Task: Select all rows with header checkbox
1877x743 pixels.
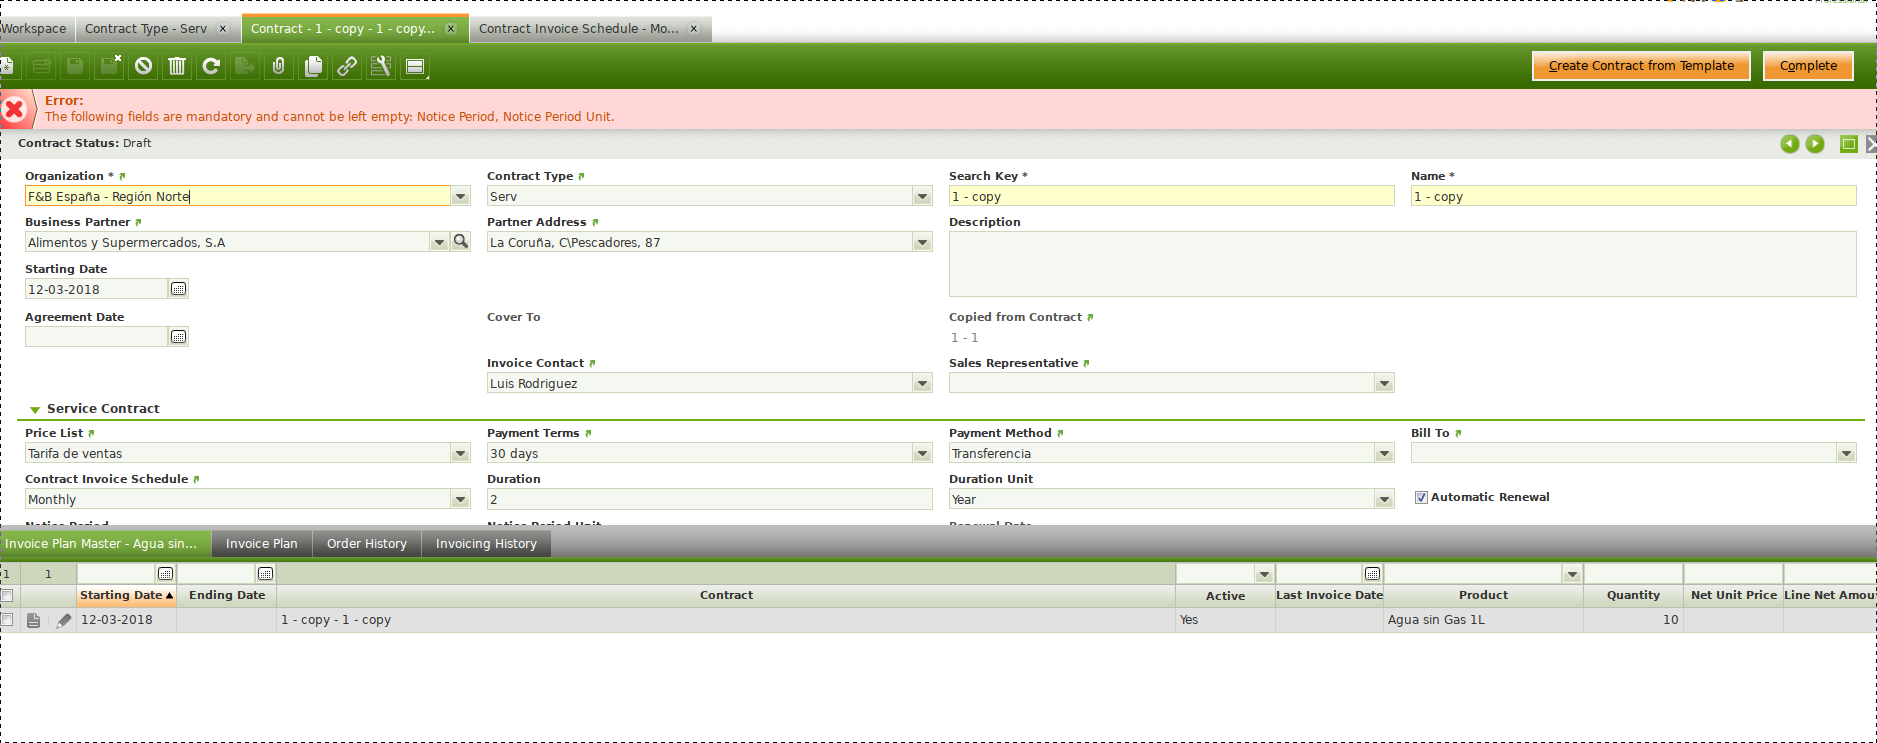Action: (7, 595)
